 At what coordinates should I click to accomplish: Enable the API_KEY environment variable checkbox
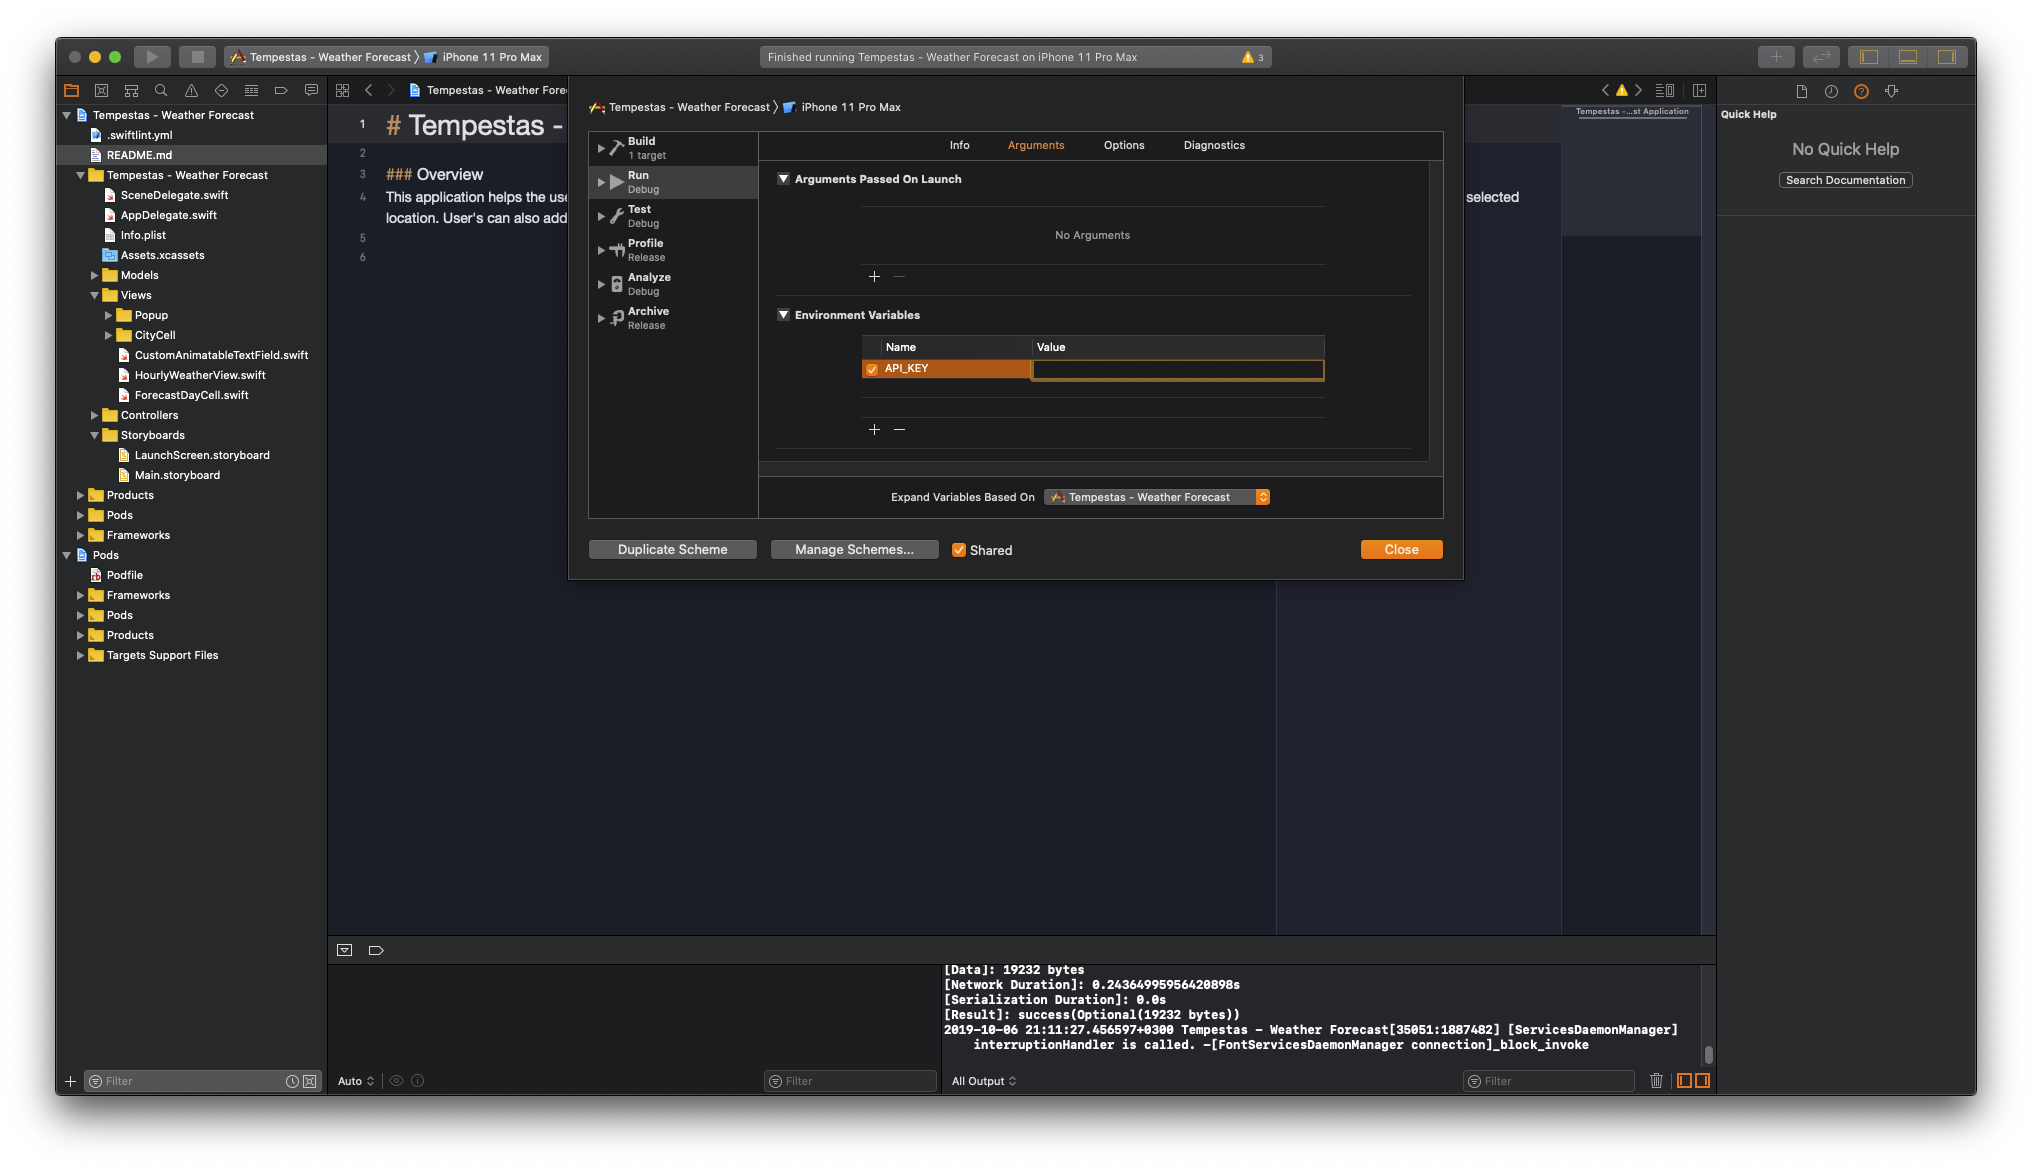click(x=869, y=368)
